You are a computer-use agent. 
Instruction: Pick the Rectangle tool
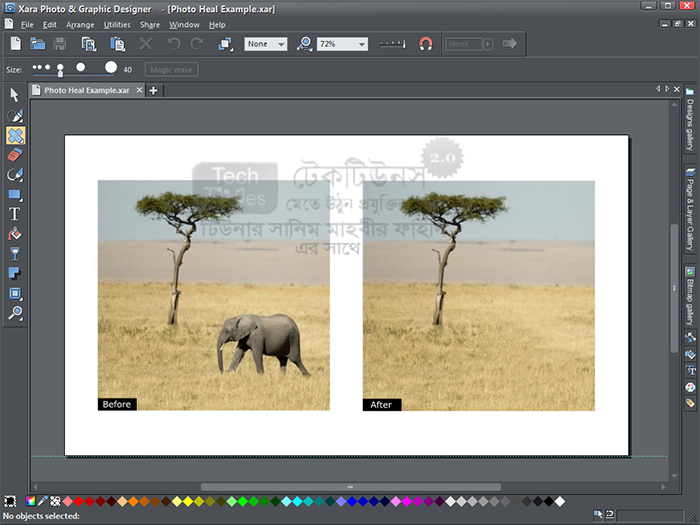[15, 194]
